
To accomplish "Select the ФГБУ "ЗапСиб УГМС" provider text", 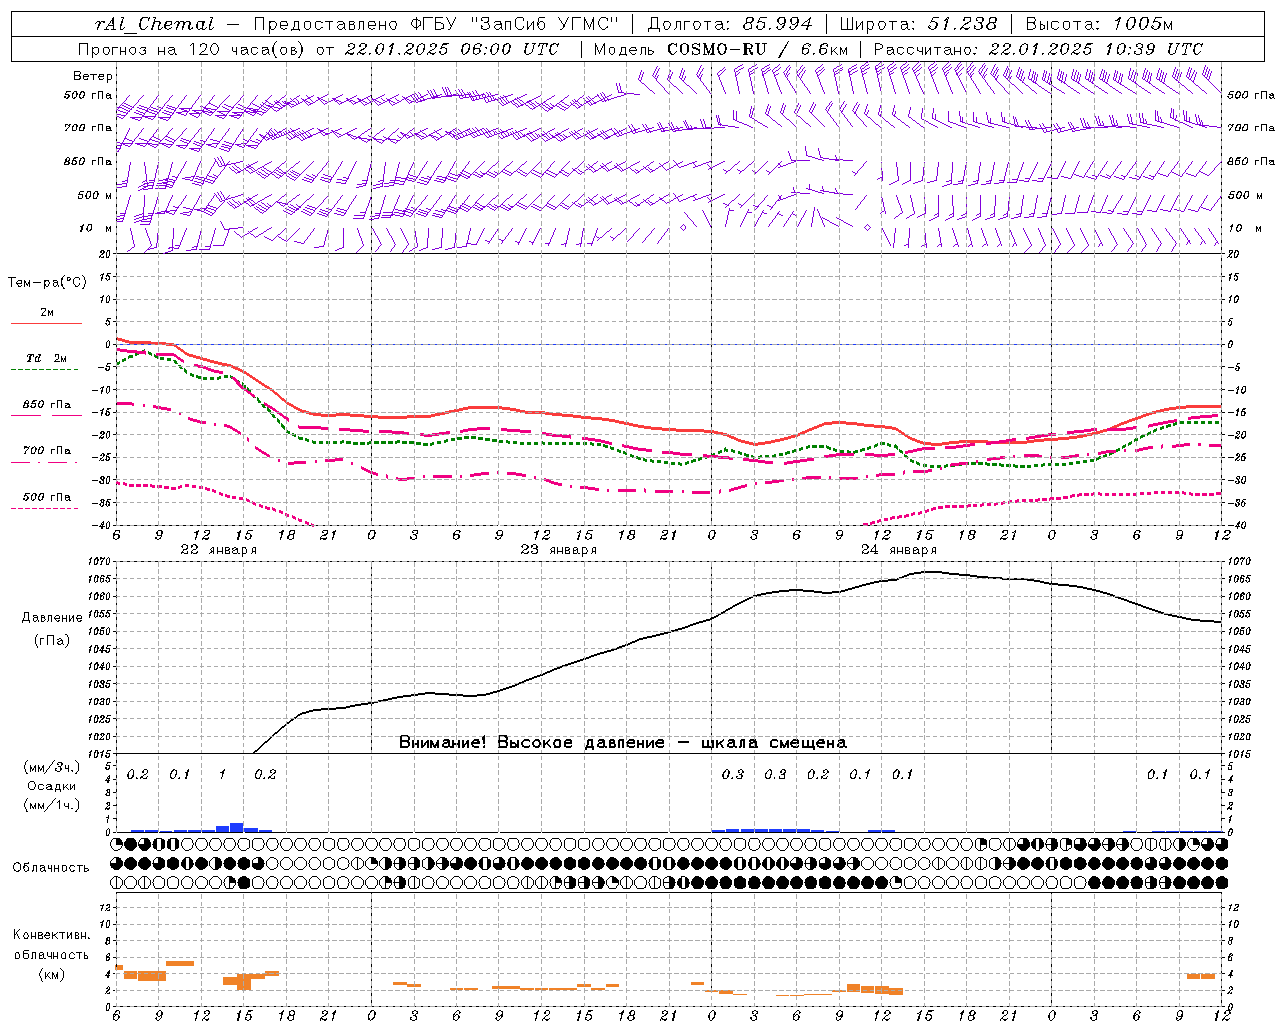I will (517, 24).
